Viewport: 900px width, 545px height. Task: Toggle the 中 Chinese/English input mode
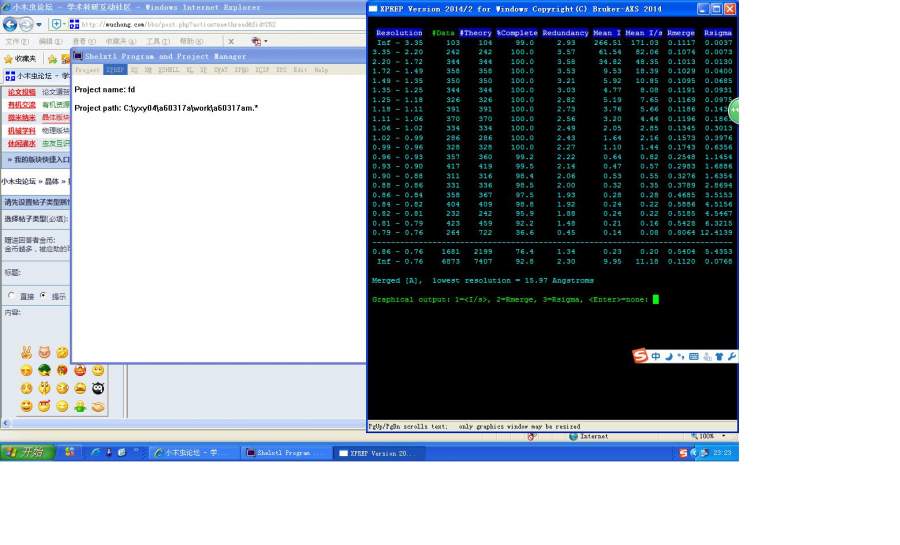(x=655, y=356)
